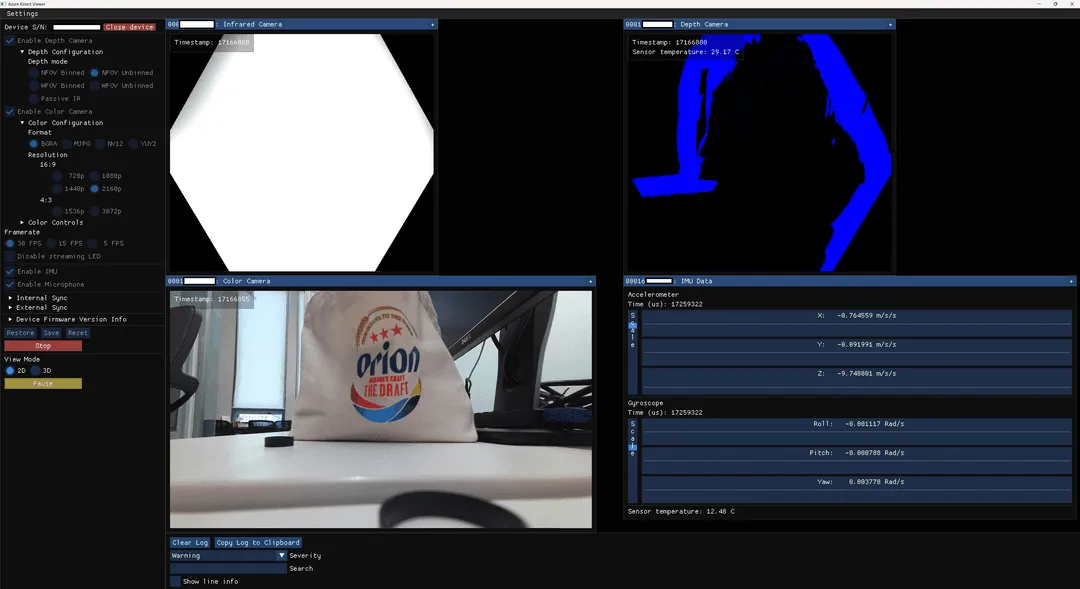Viewport: 1080px width, 589px height.
Task: Click the IMU Data panel corner dot
Action: pos(1071,282)
